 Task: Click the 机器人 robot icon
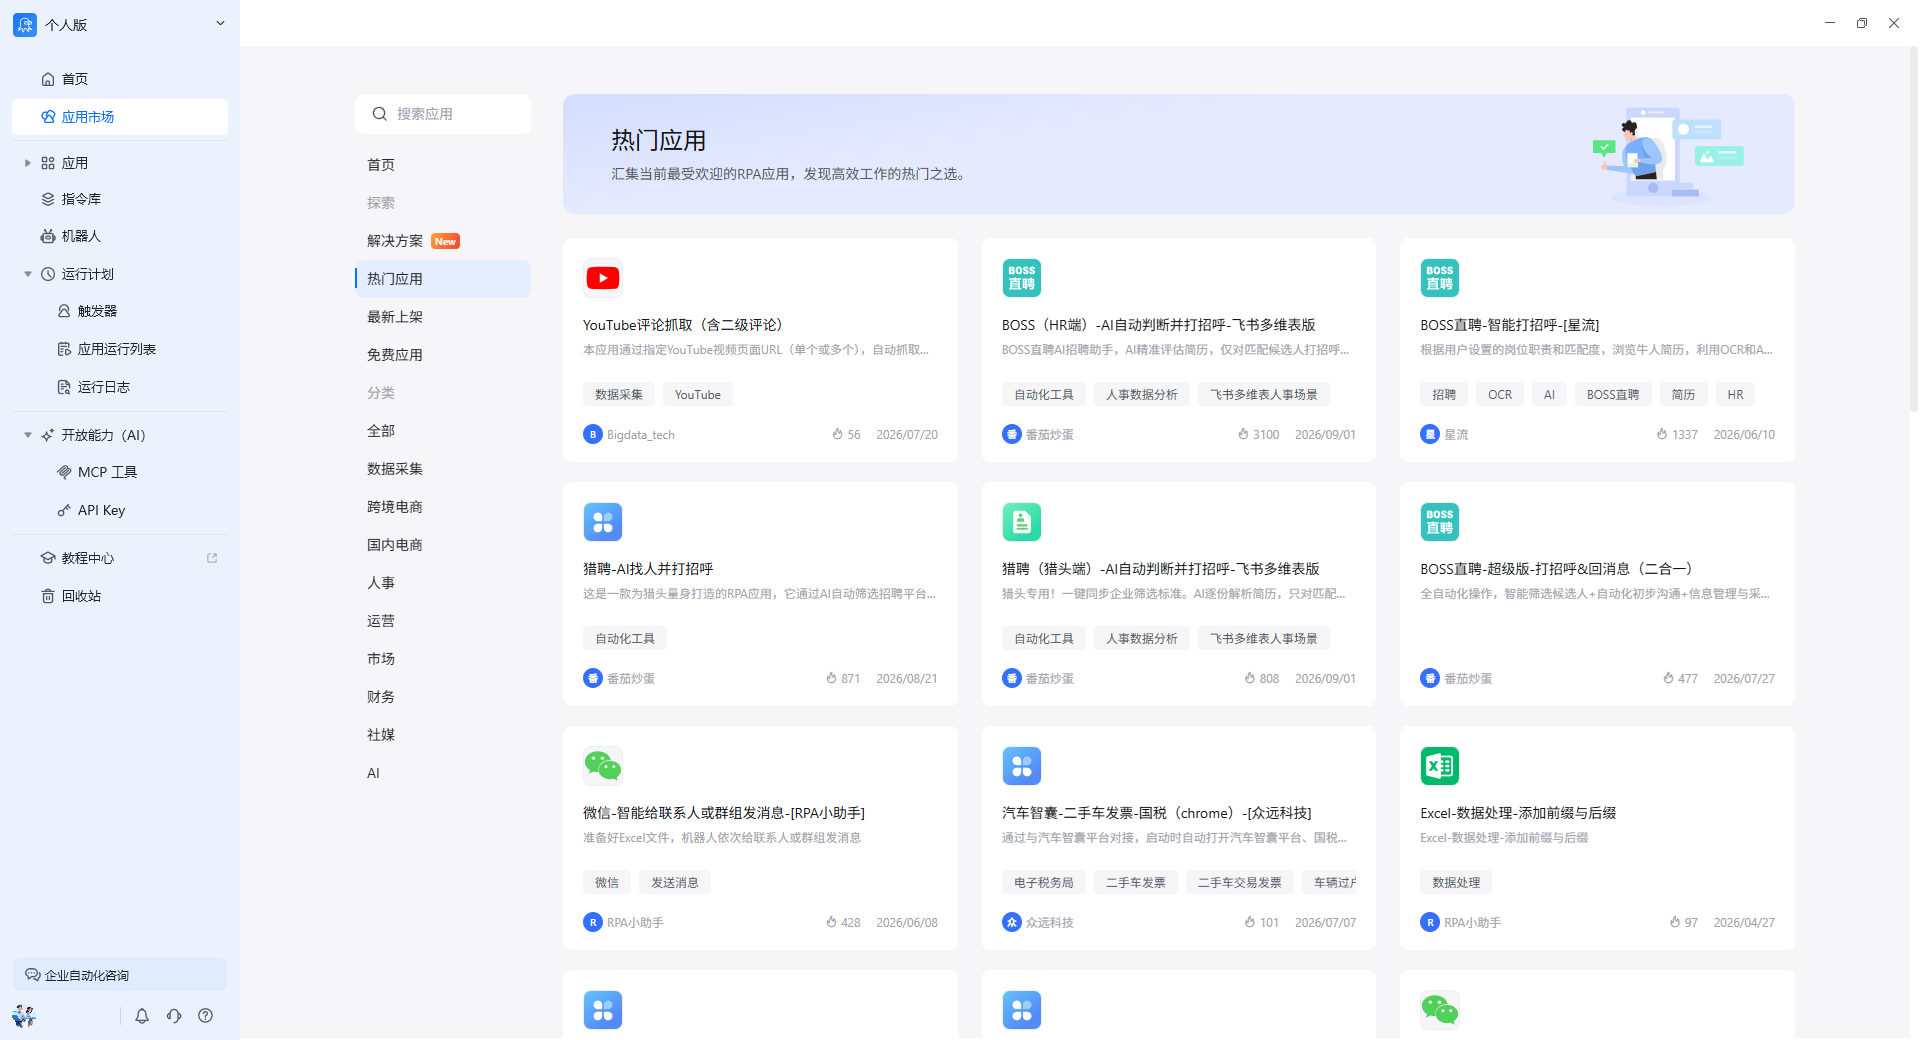48,236
